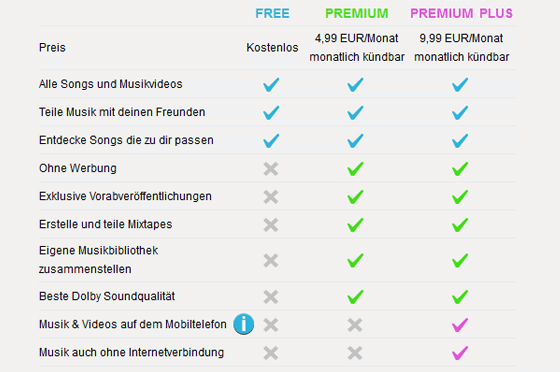The height and width of the screenshot is (372, 560).
Task: Click the Kostenlos price label
Action: [x=272, y=47]
